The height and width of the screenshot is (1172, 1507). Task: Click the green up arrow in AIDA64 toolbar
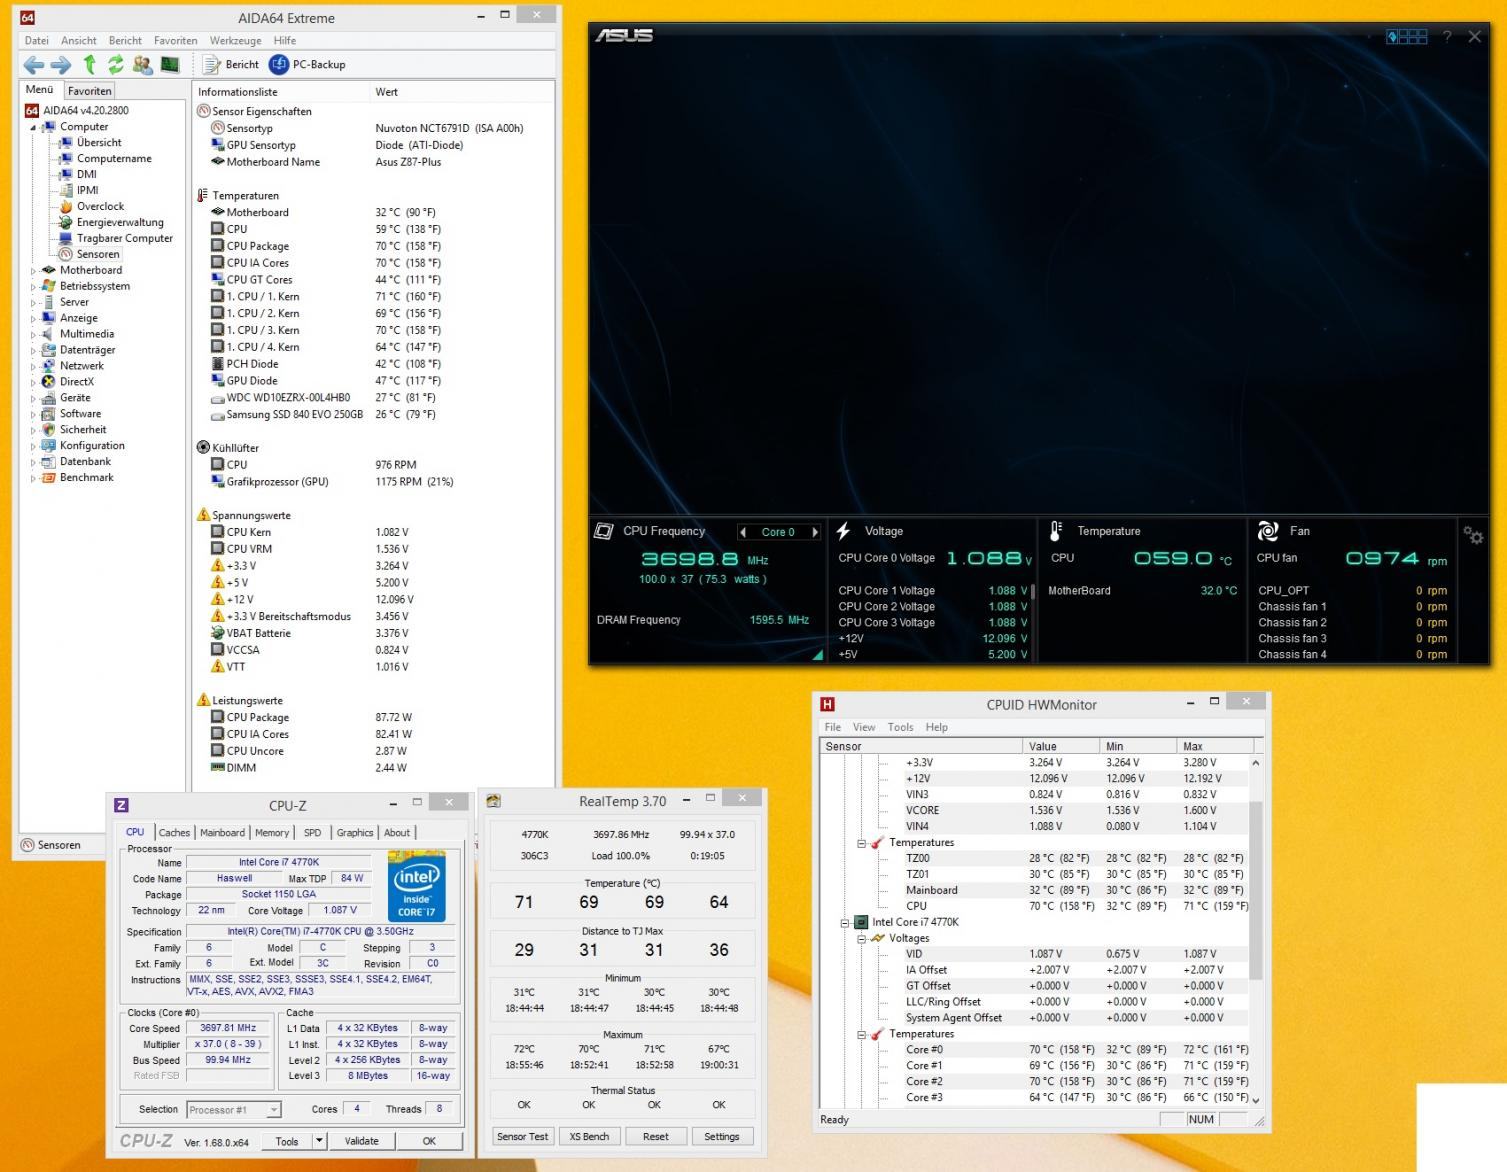90,65
